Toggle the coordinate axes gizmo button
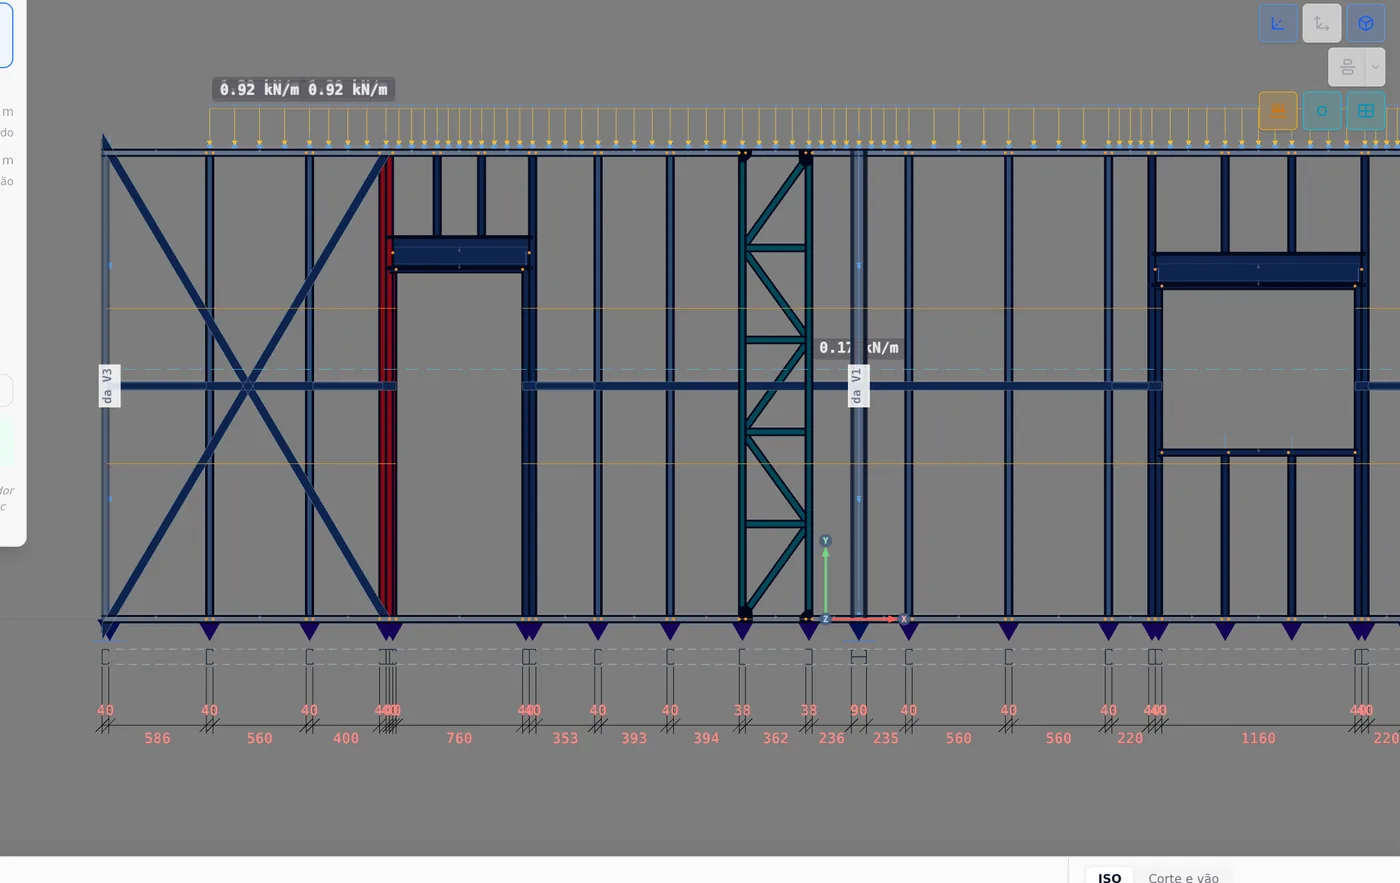The width and height of the screenshot is (1400, 883). pyautogui.click(x=1322, y=24)
